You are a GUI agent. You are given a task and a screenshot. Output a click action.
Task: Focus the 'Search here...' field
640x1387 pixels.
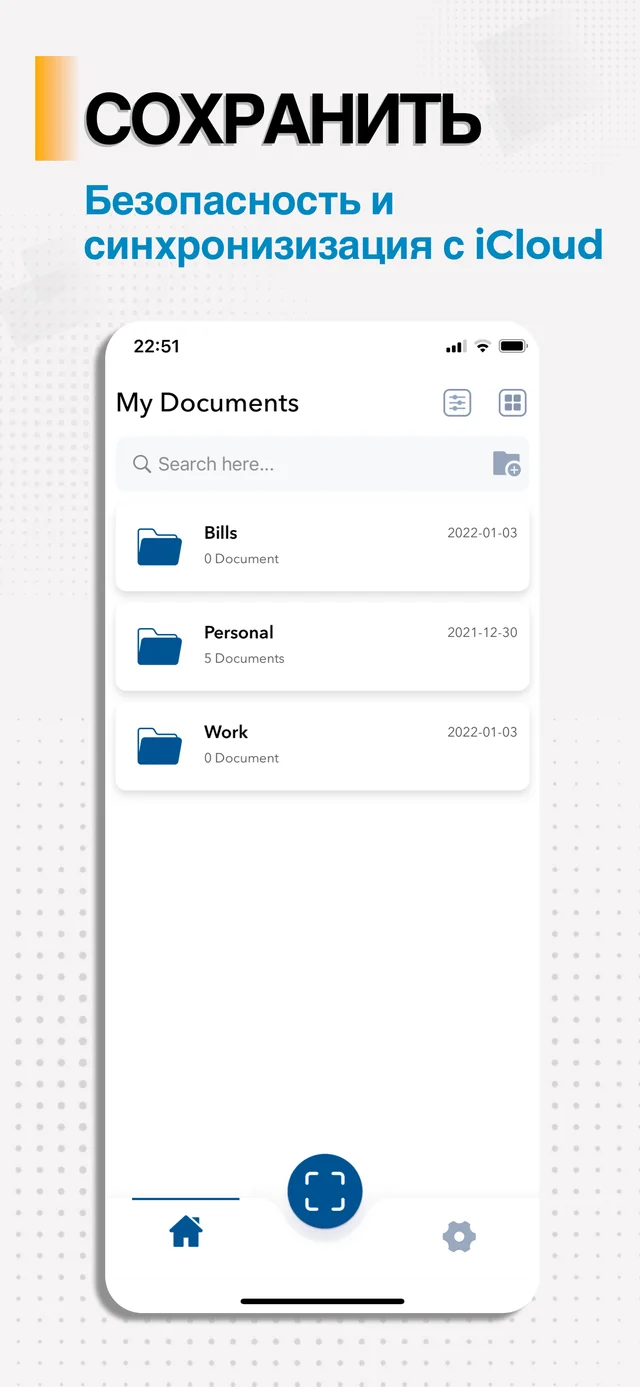(x=322, y=464)
